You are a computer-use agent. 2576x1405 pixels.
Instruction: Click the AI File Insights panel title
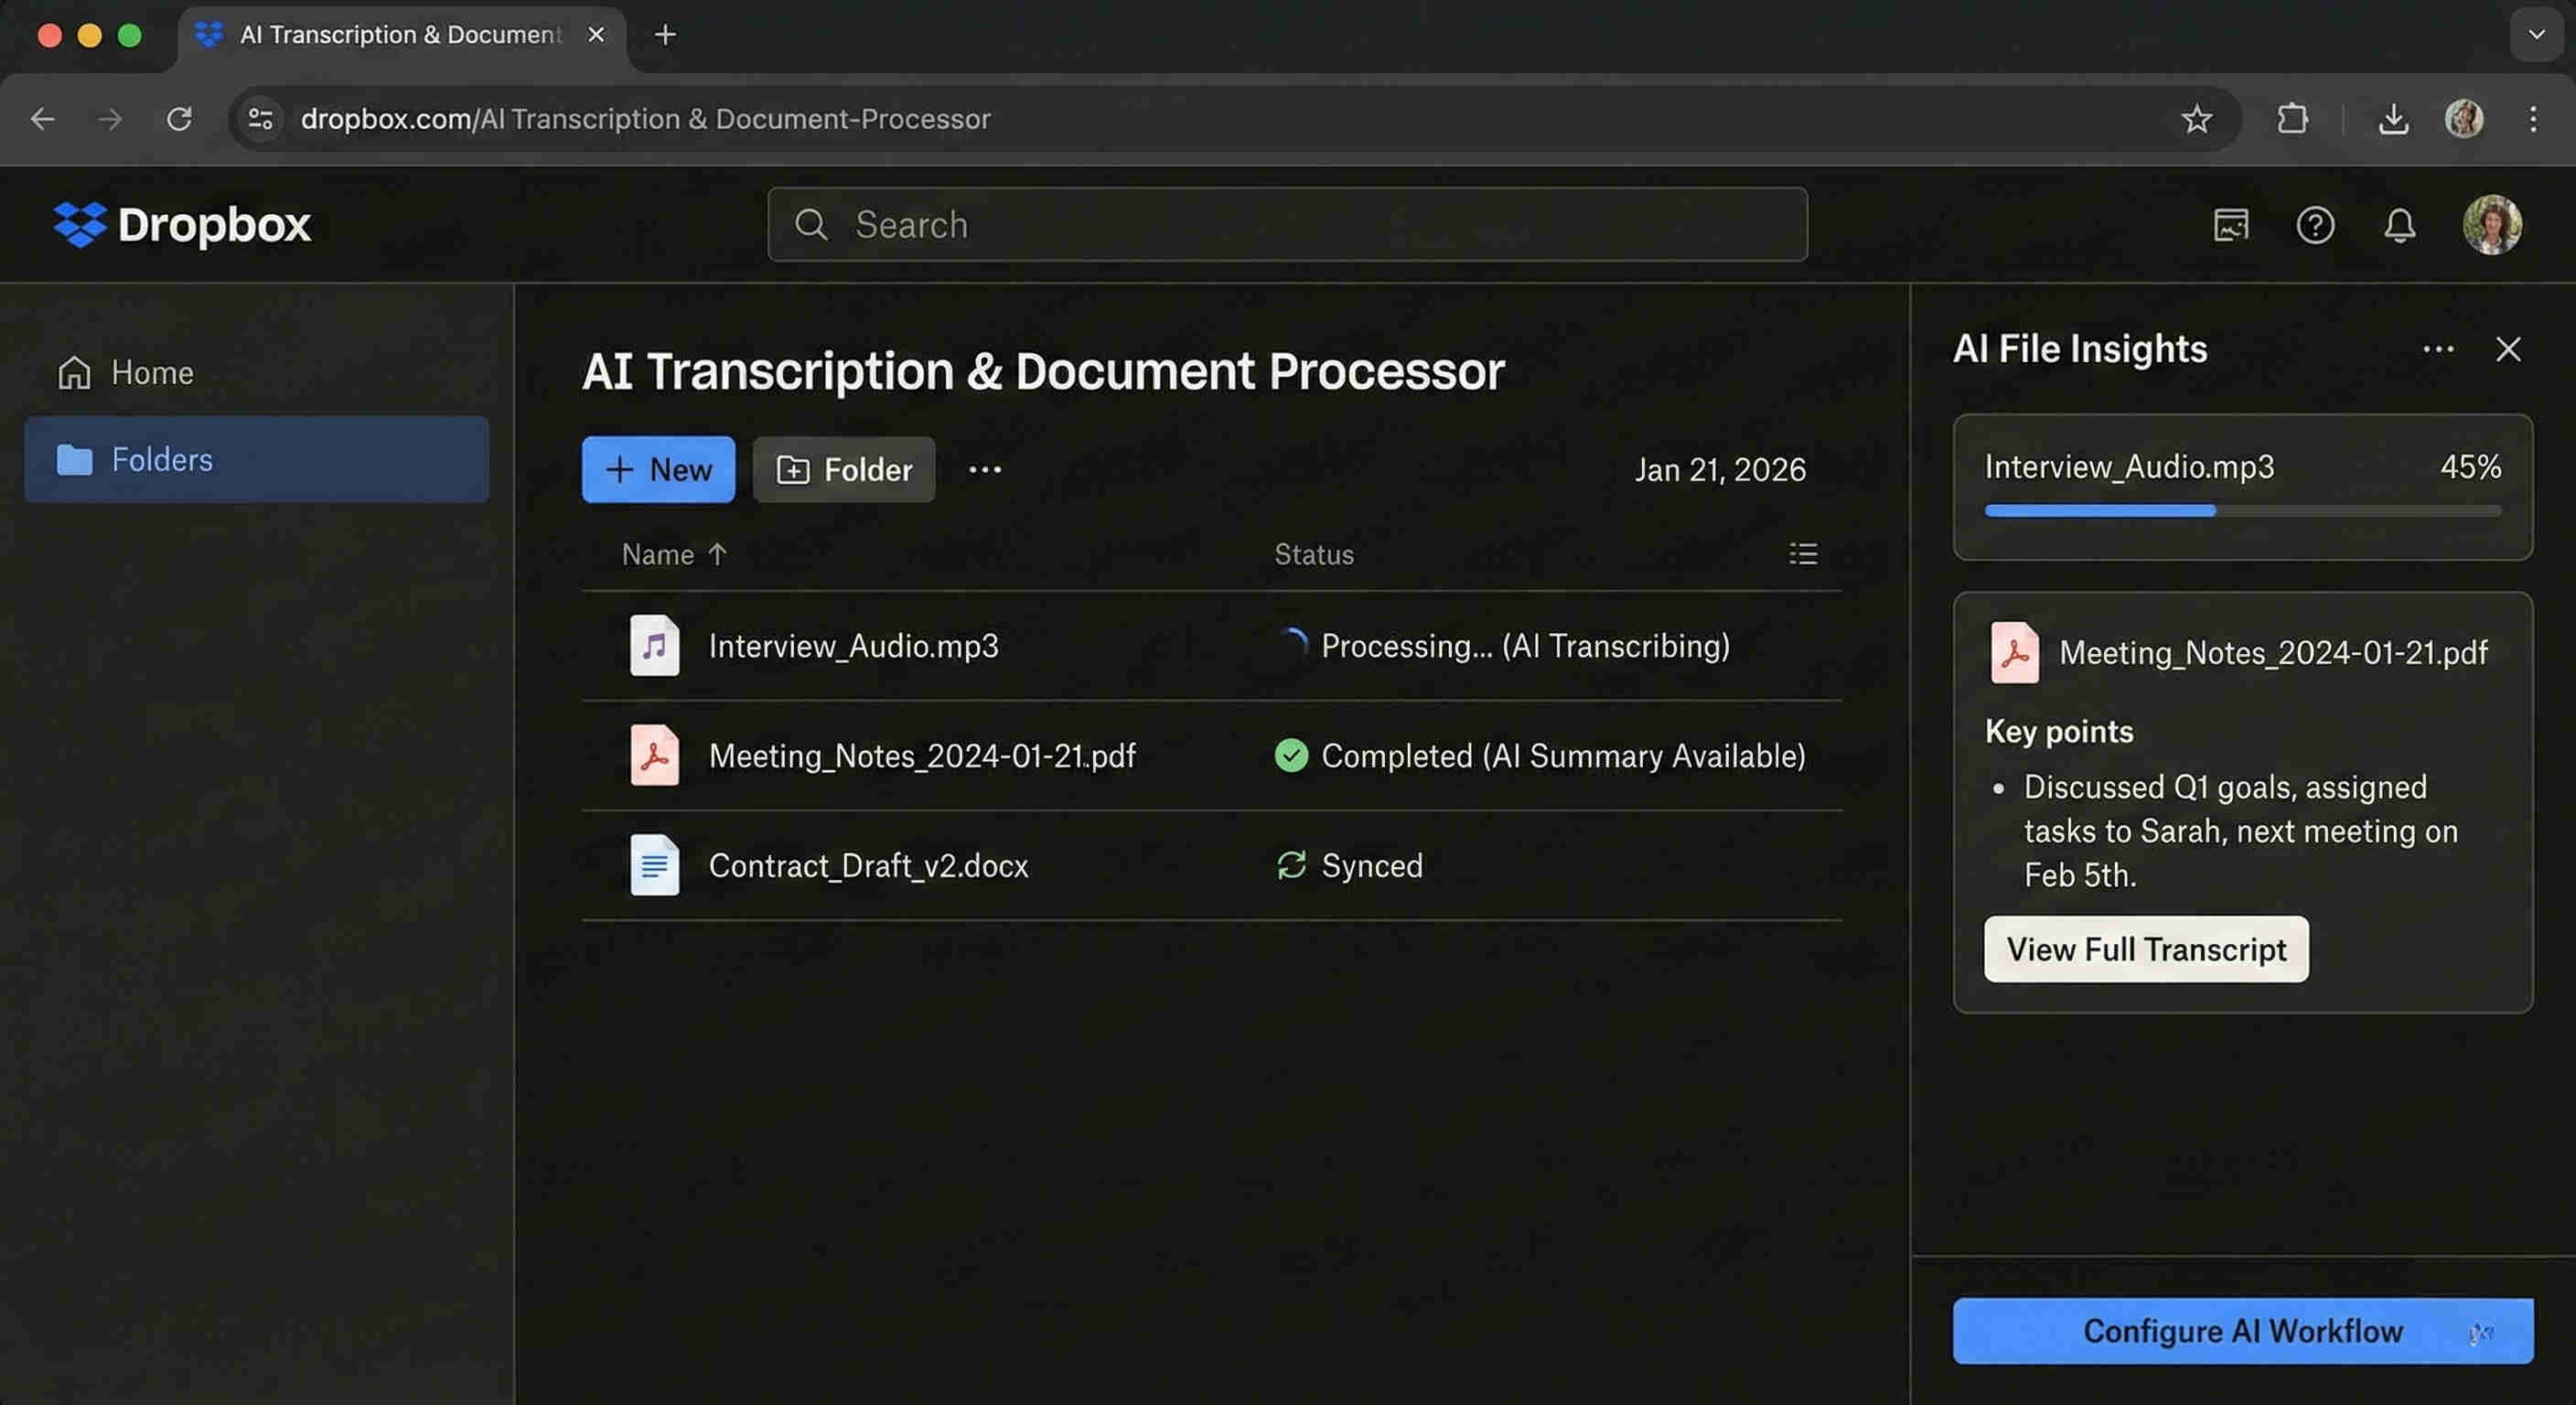tap(2080, 349)
